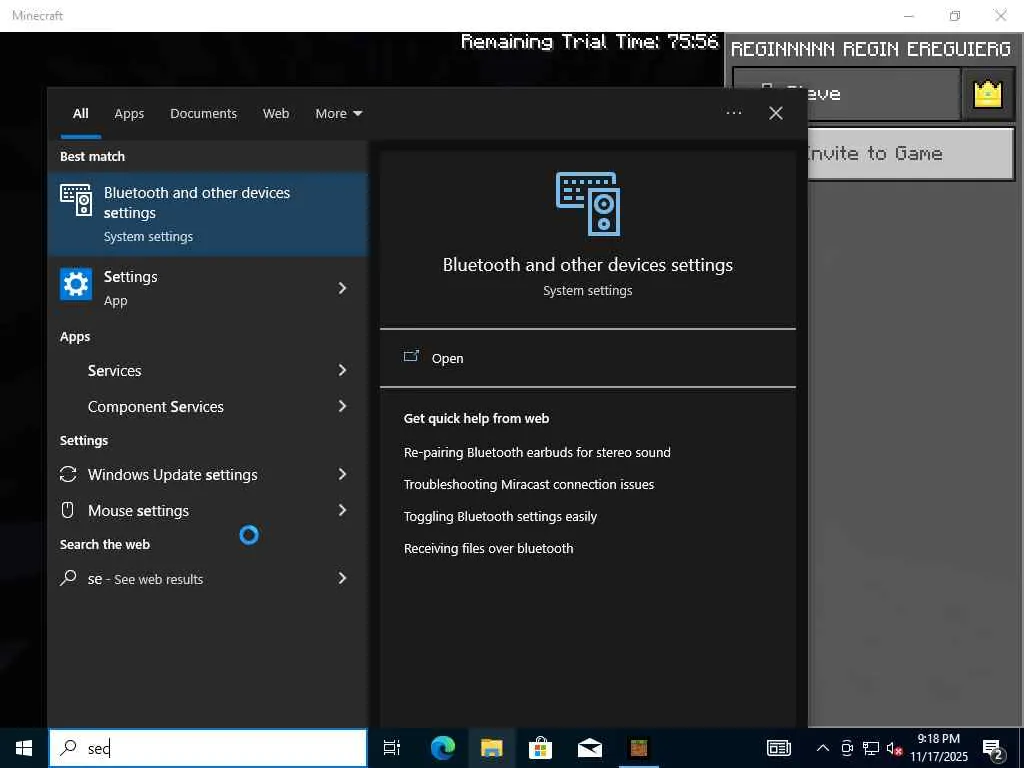This screenshot has width=1024, height=768.
Task: Click the large Bluetooth devices preview icon
Action: (x=588, y=204)
